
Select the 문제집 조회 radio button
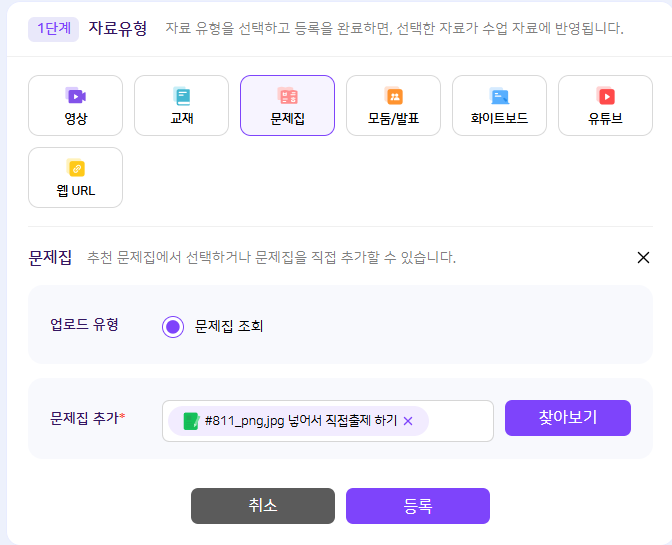pos(173,327)
